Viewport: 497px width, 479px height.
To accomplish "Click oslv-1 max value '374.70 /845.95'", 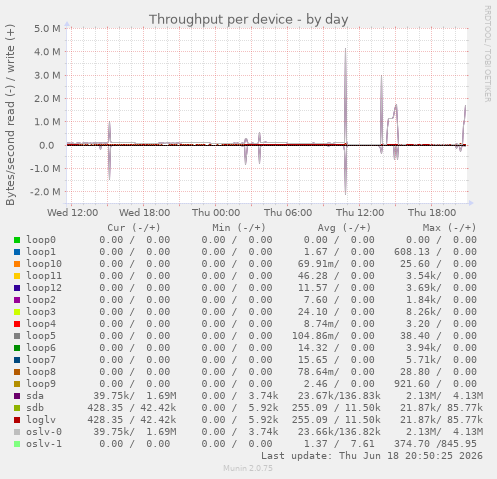I will click(435, 444).
